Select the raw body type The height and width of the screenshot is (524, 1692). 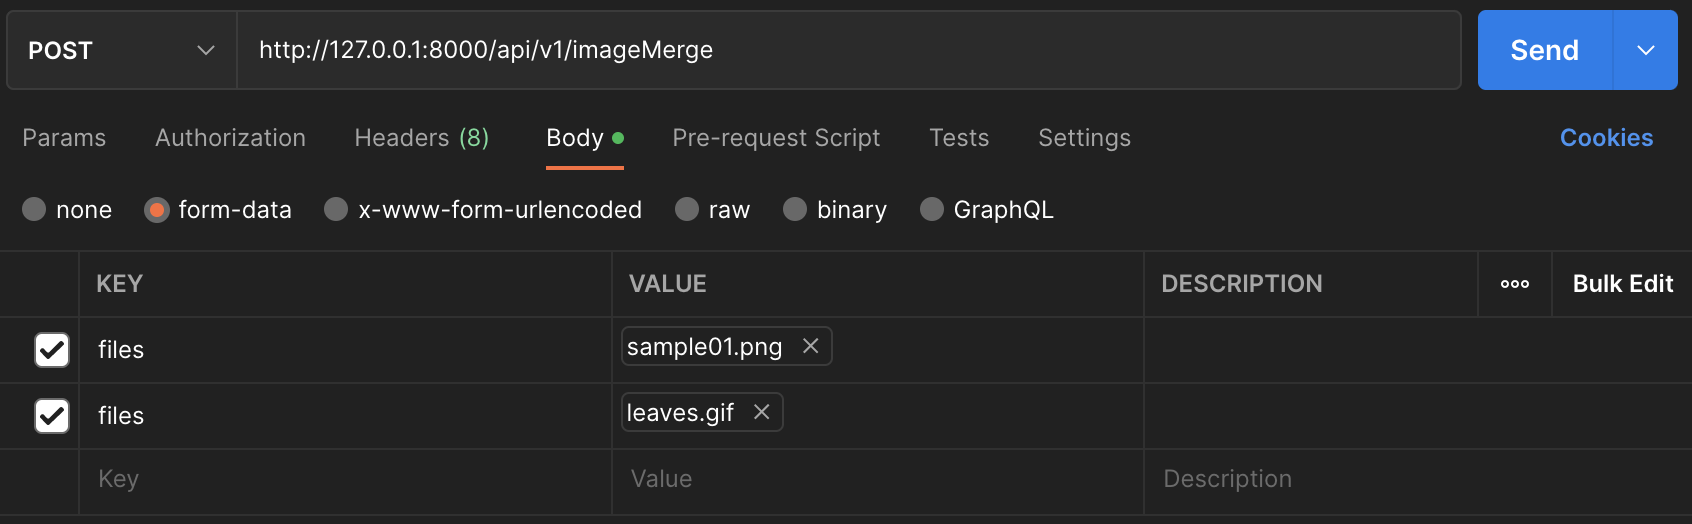[687, 209]
